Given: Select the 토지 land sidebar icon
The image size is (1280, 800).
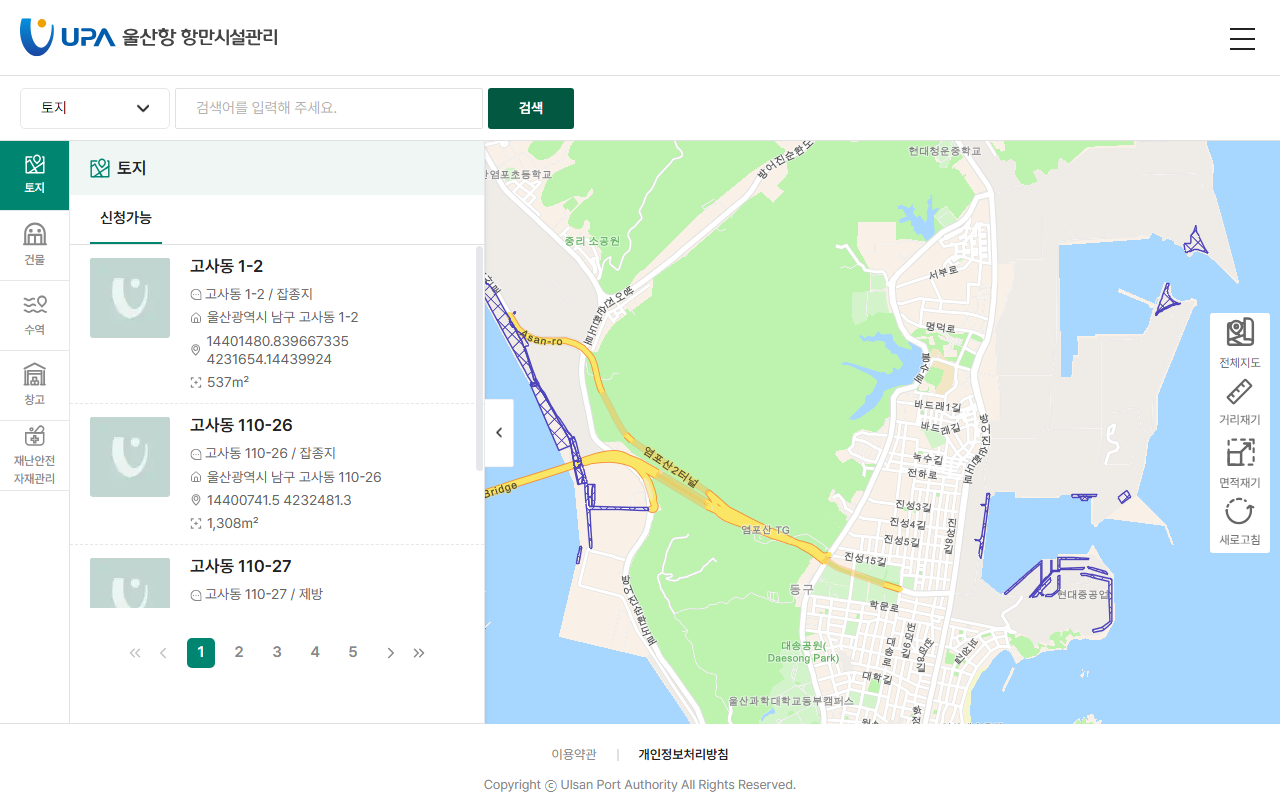Looking at the screenshot, I should [34, 175].
